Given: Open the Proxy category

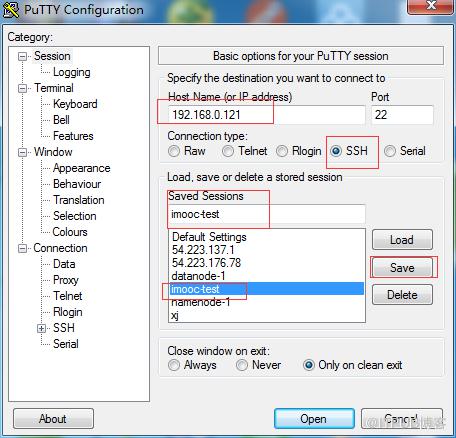Looking at the screenshot, I should pos(66,280).
